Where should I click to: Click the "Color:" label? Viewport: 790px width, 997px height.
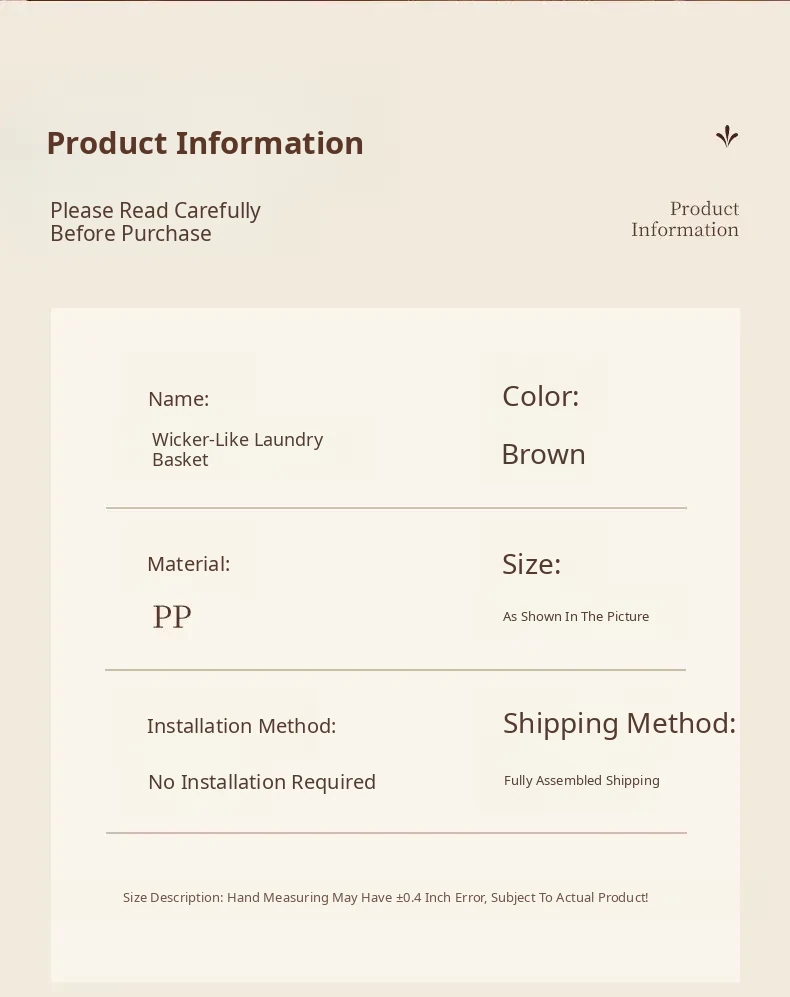(x=540, y=396)
